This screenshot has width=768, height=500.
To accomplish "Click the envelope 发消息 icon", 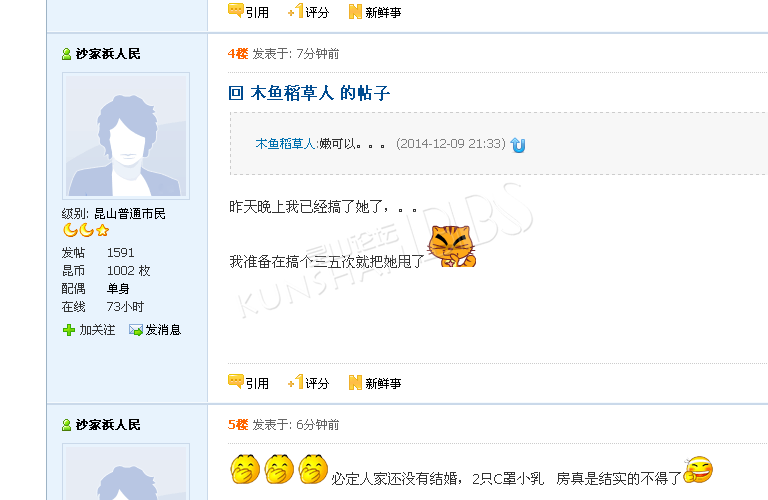I will (136, 330).
